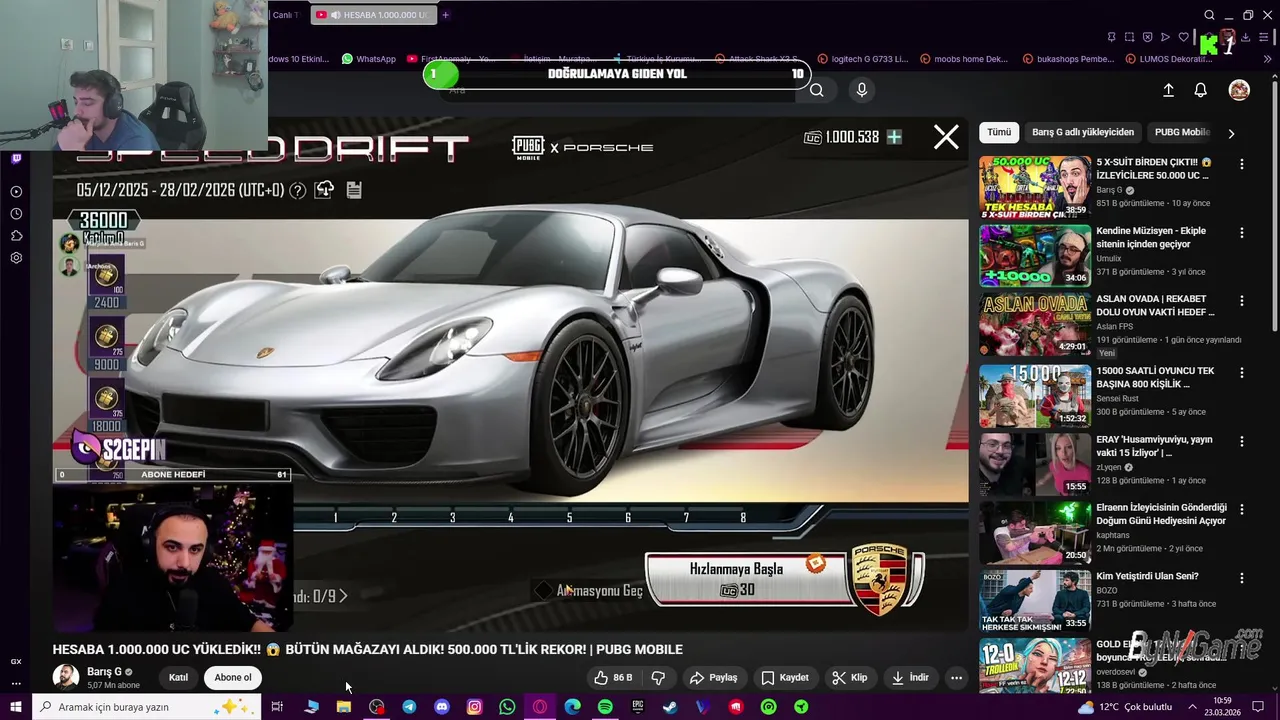Open Telegram from the taskbar

pos(409,707)
